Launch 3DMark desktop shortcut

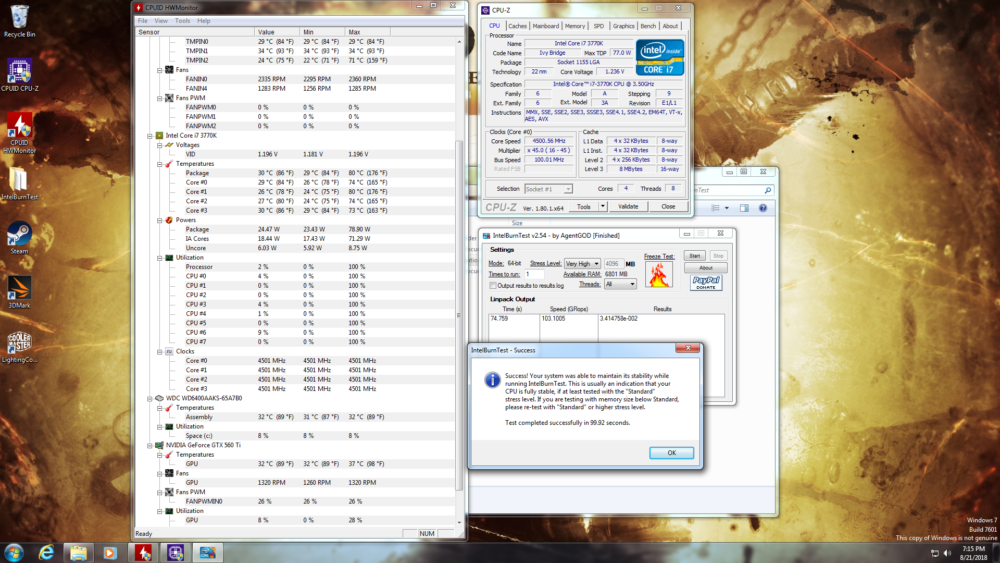coord(19,292)
